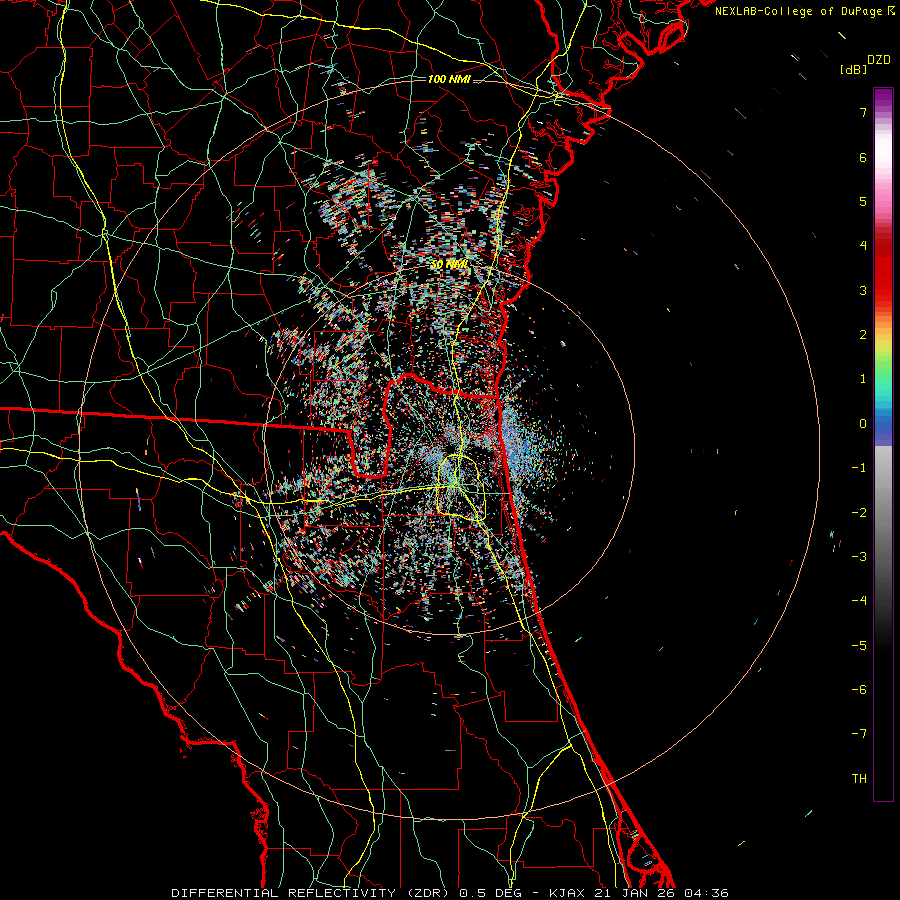Click the positive 3 label on the dB scale
Screen dimensions: 900x900
pos(863,290)
